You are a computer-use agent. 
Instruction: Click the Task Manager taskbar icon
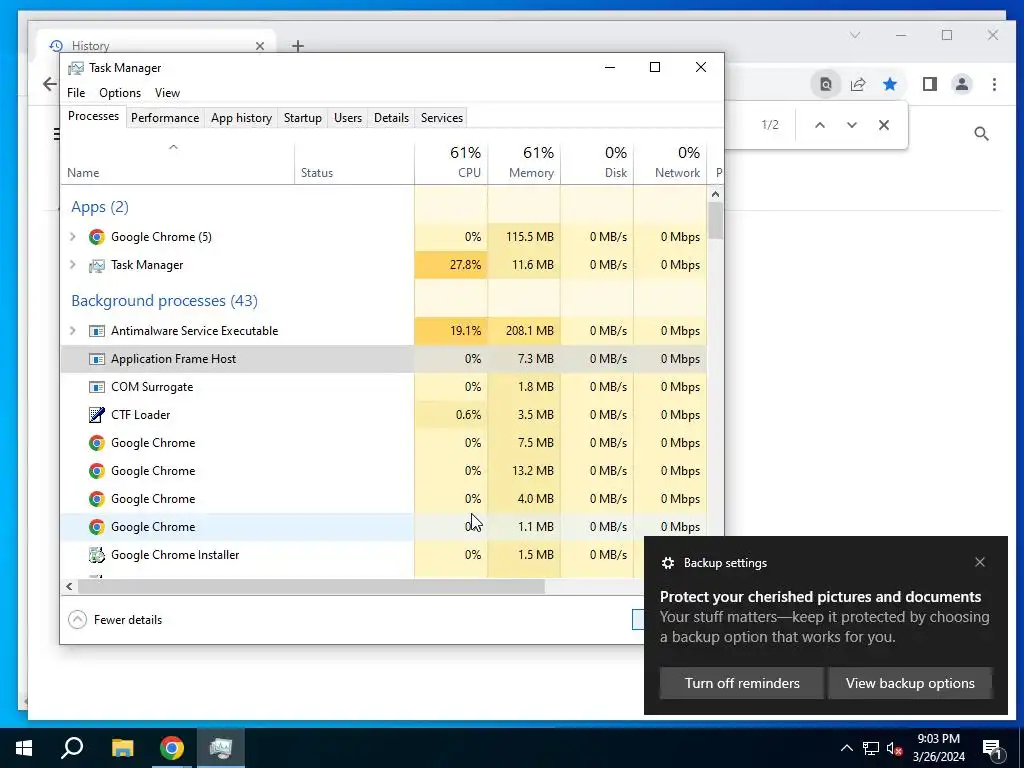click(221, 748)
